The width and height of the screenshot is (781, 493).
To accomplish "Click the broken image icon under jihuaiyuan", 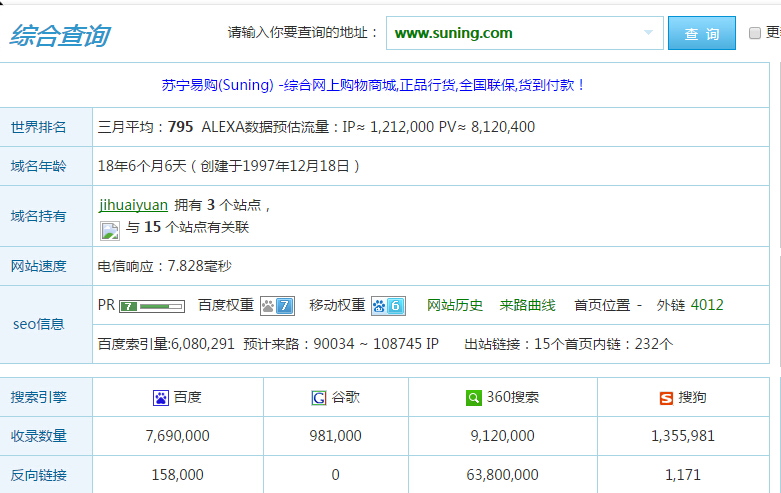I will coord(110,231).
